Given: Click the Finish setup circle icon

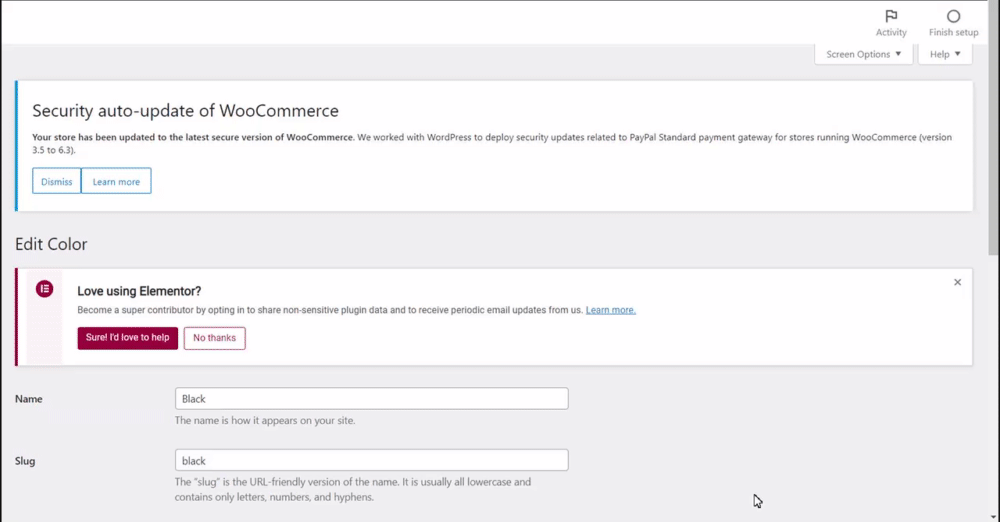Looking at the screenshot, I should [x=953, y=17].
